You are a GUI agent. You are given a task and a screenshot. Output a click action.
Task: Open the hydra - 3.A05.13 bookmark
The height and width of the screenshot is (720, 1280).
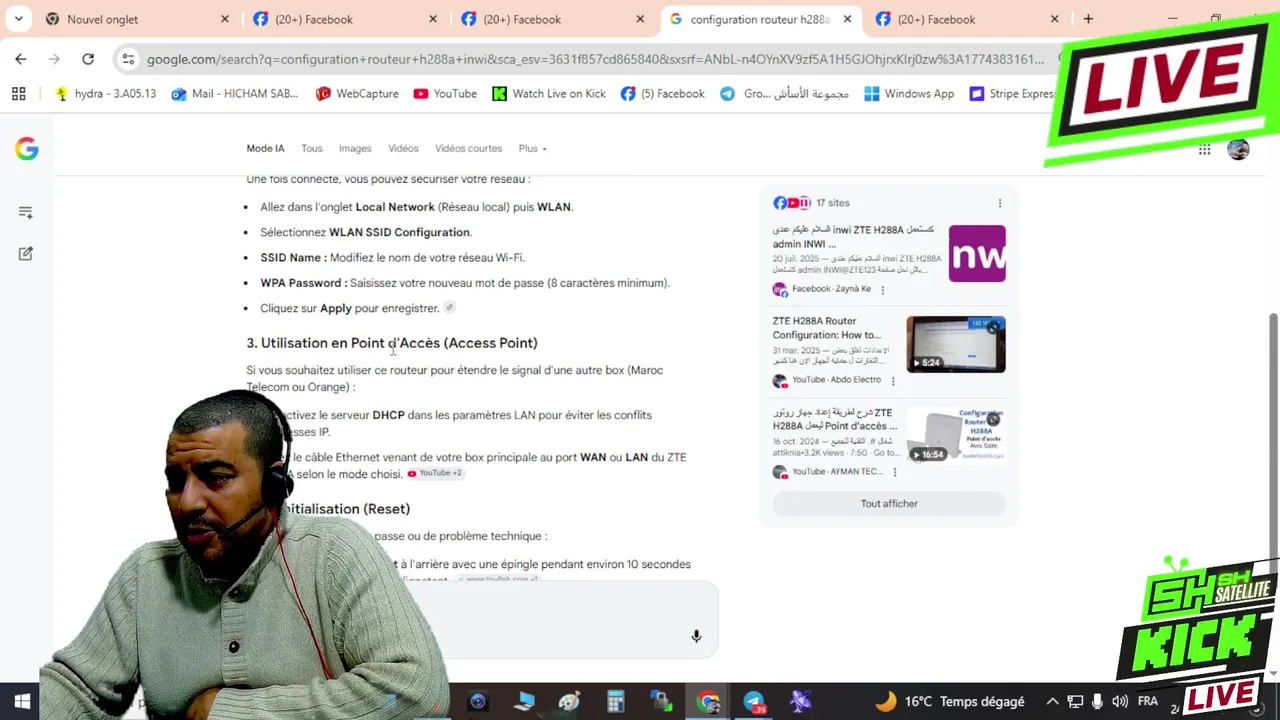(x=106, y=94)
